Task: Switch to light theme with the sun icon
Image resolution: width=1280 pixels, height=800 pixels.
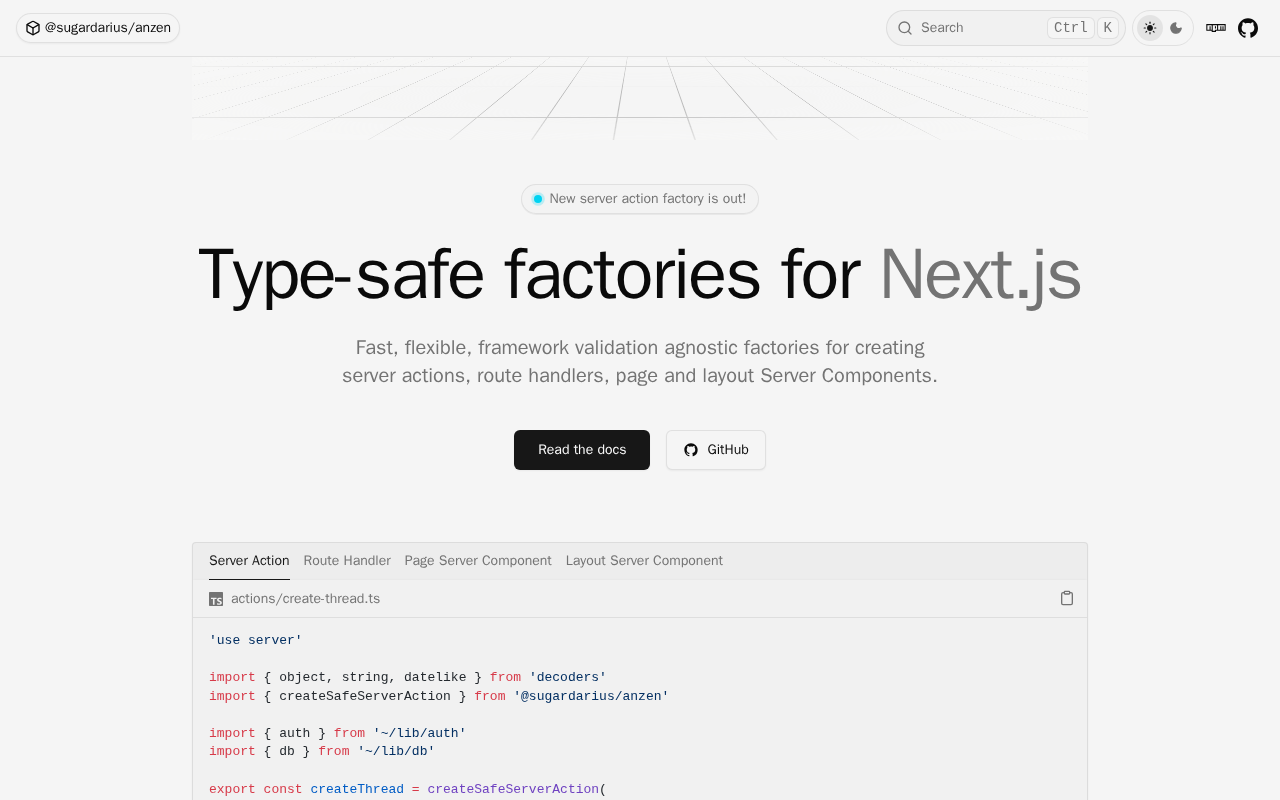Action: pyautogui.click(x=1150, y=28)
